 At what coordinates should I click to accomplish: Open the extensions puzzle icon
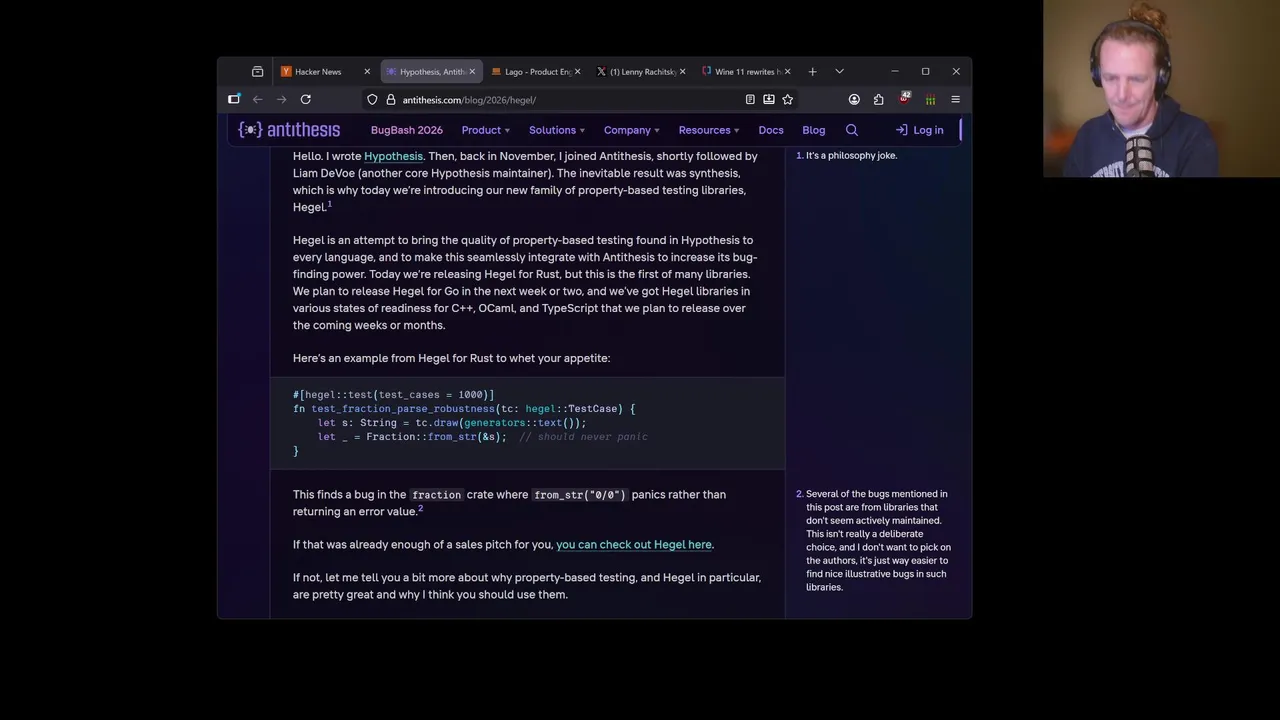coord(878,100)
